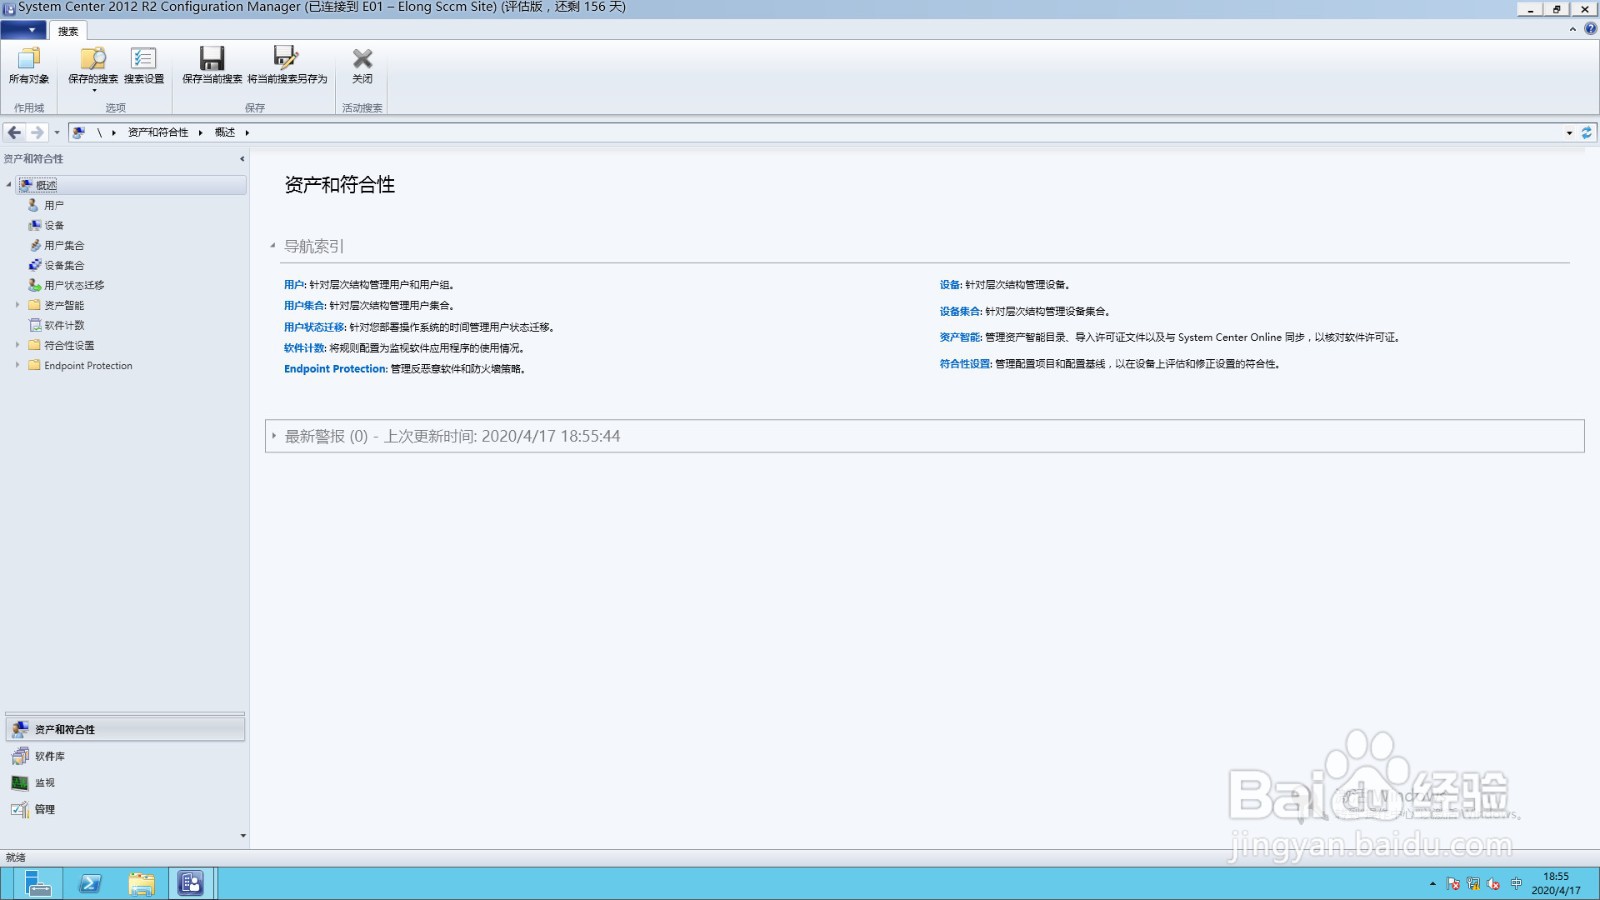Screen dimensions: 1600x900
Task: Open the 设备集合 link in the navigation index
Action: [960, 311]
